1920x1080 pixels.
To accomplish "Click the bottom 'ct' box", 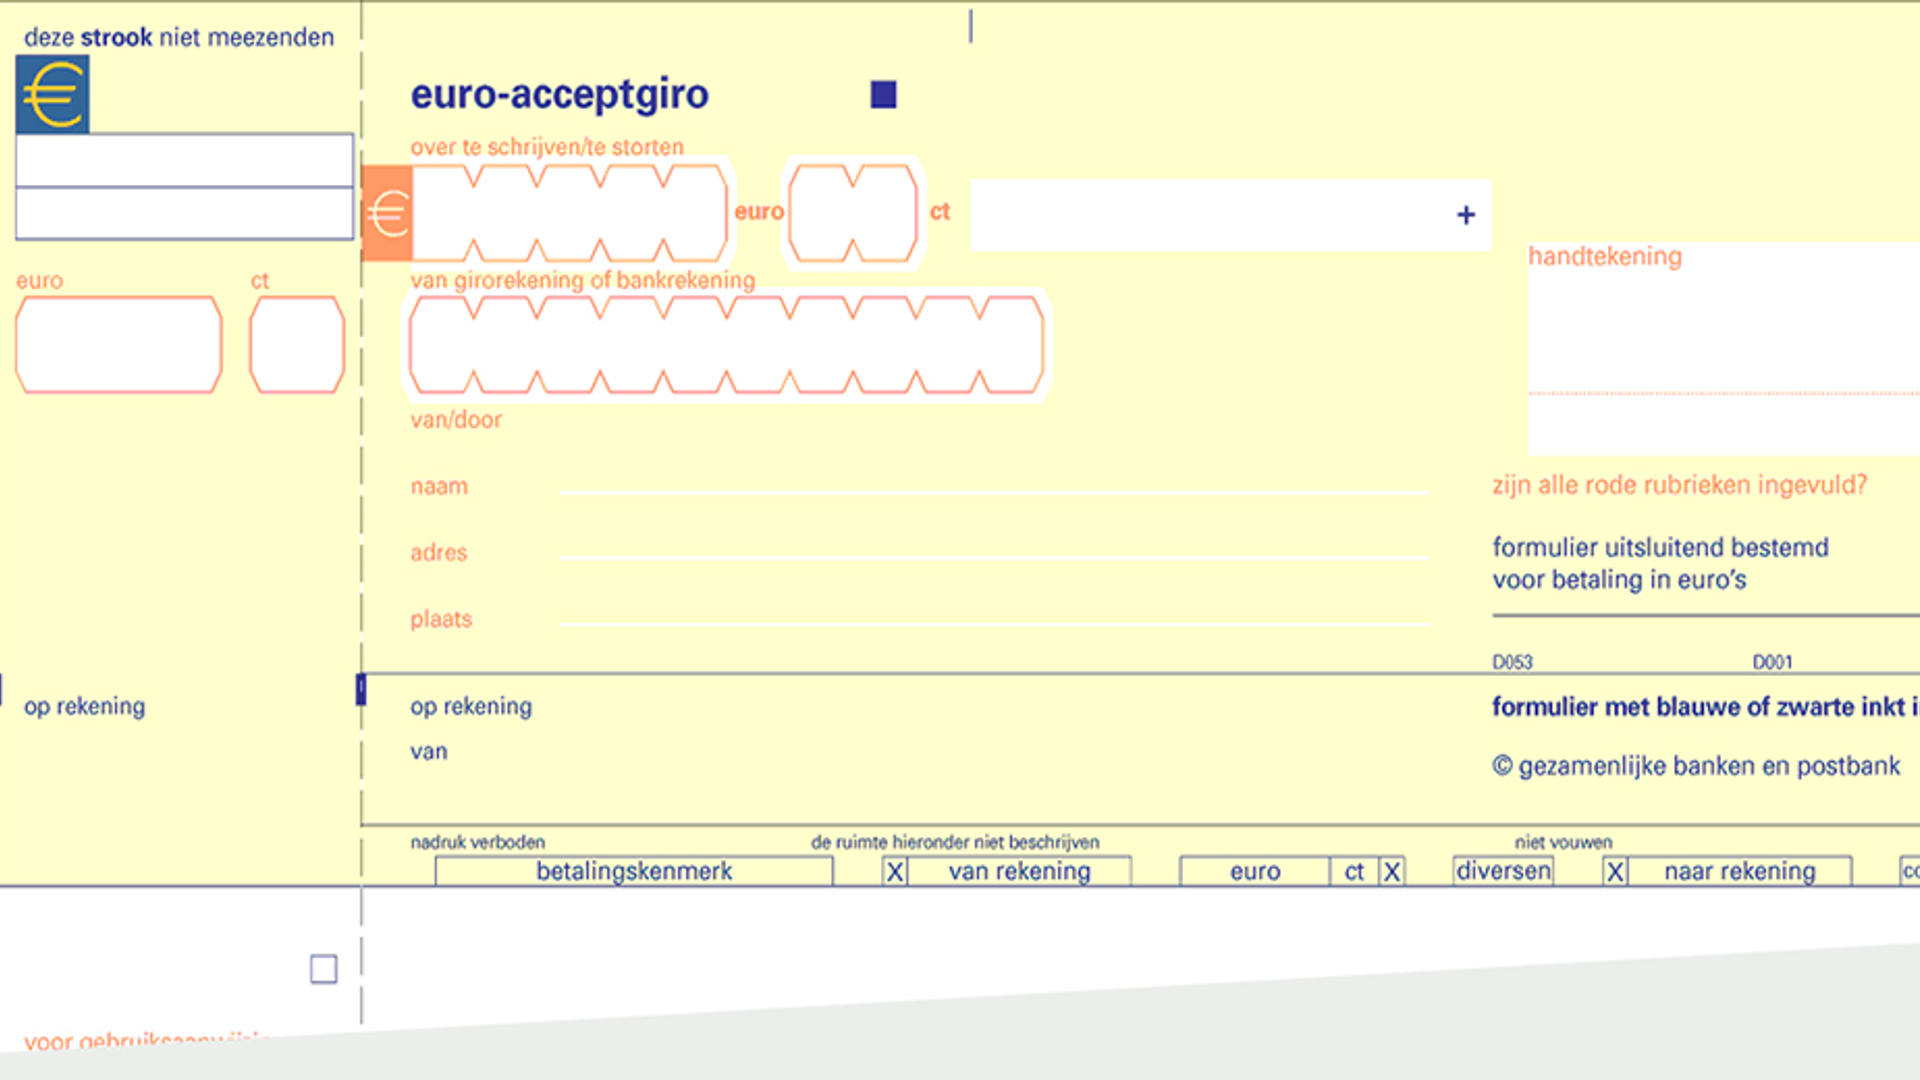I will [x=1354, y=872].
